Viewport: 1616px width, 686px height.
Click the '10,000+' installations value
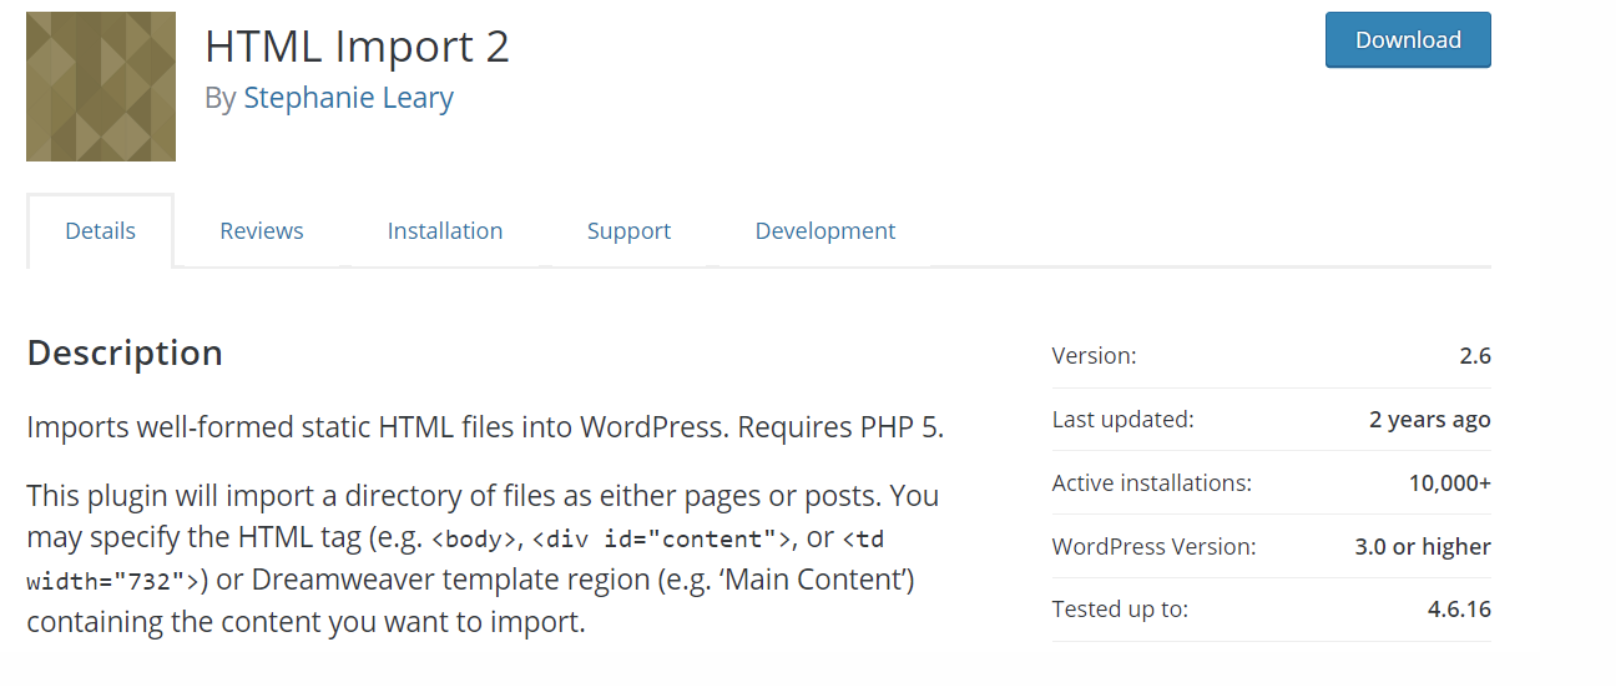[x=1450, y=483]
